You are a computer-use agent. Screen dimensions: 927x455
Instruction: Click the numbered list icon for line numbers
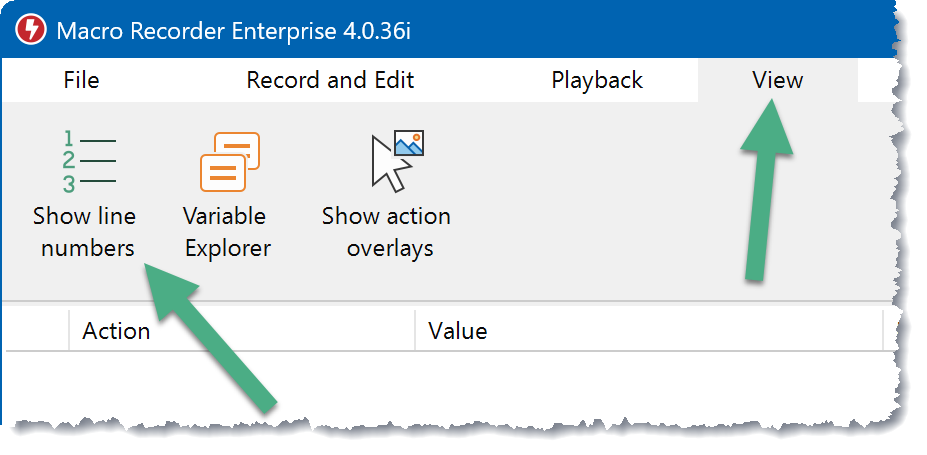tap(88, 161)
